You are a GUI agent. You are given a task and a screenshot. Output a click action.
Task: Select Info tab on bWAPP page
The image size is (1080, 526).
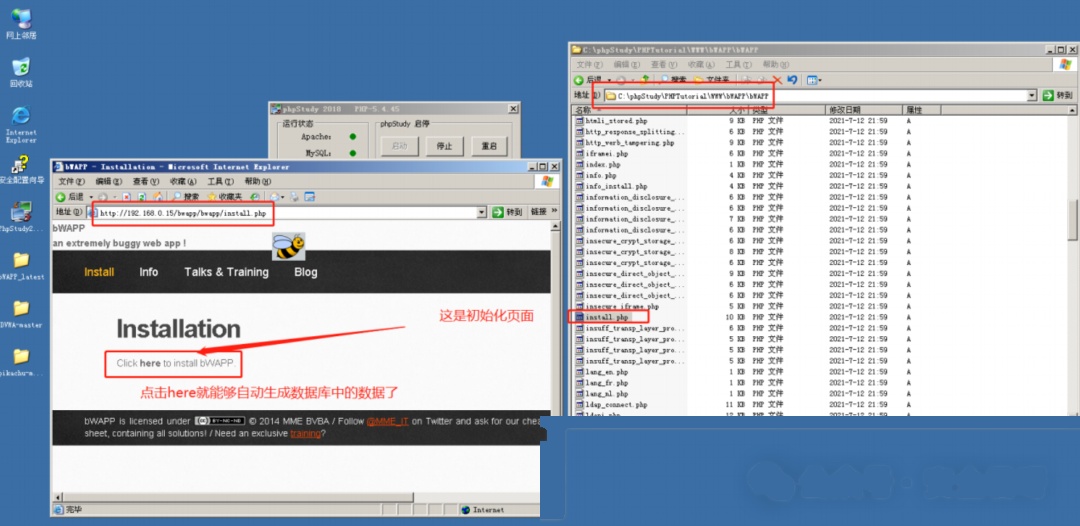[x=149, y=272]
